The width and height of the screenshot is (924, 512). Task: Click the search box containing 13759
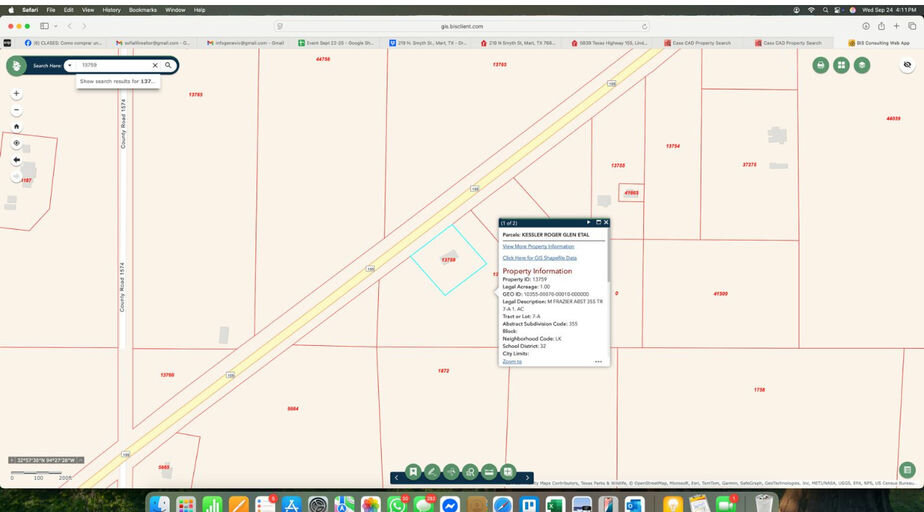(112, 65)
